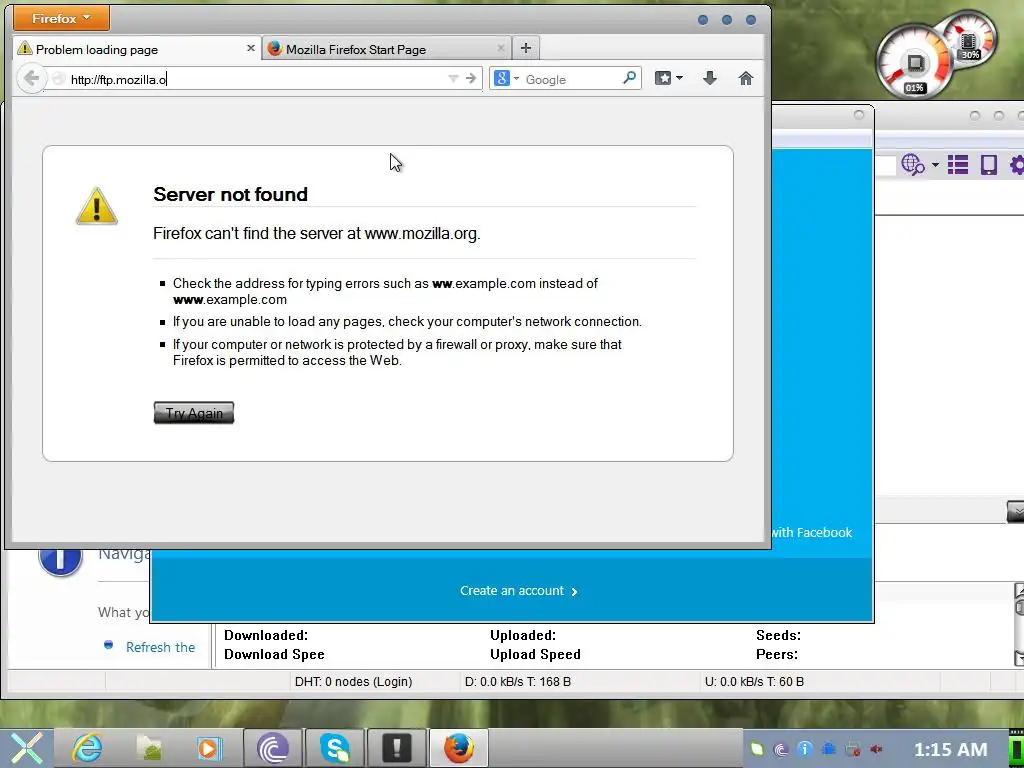The width and height of the screenshot is (1024, 768).
Task: Open the file explorer folder taskbar icon
Action: 150,748
